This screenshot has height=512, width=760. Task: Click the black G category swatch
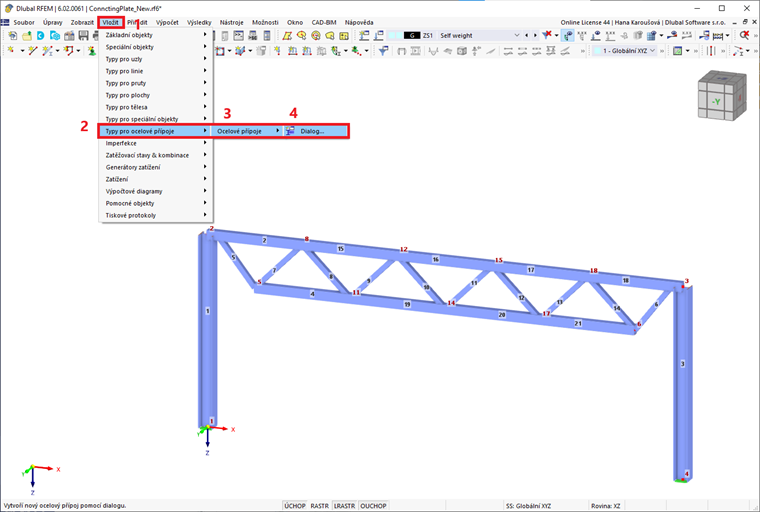point(412,35)
